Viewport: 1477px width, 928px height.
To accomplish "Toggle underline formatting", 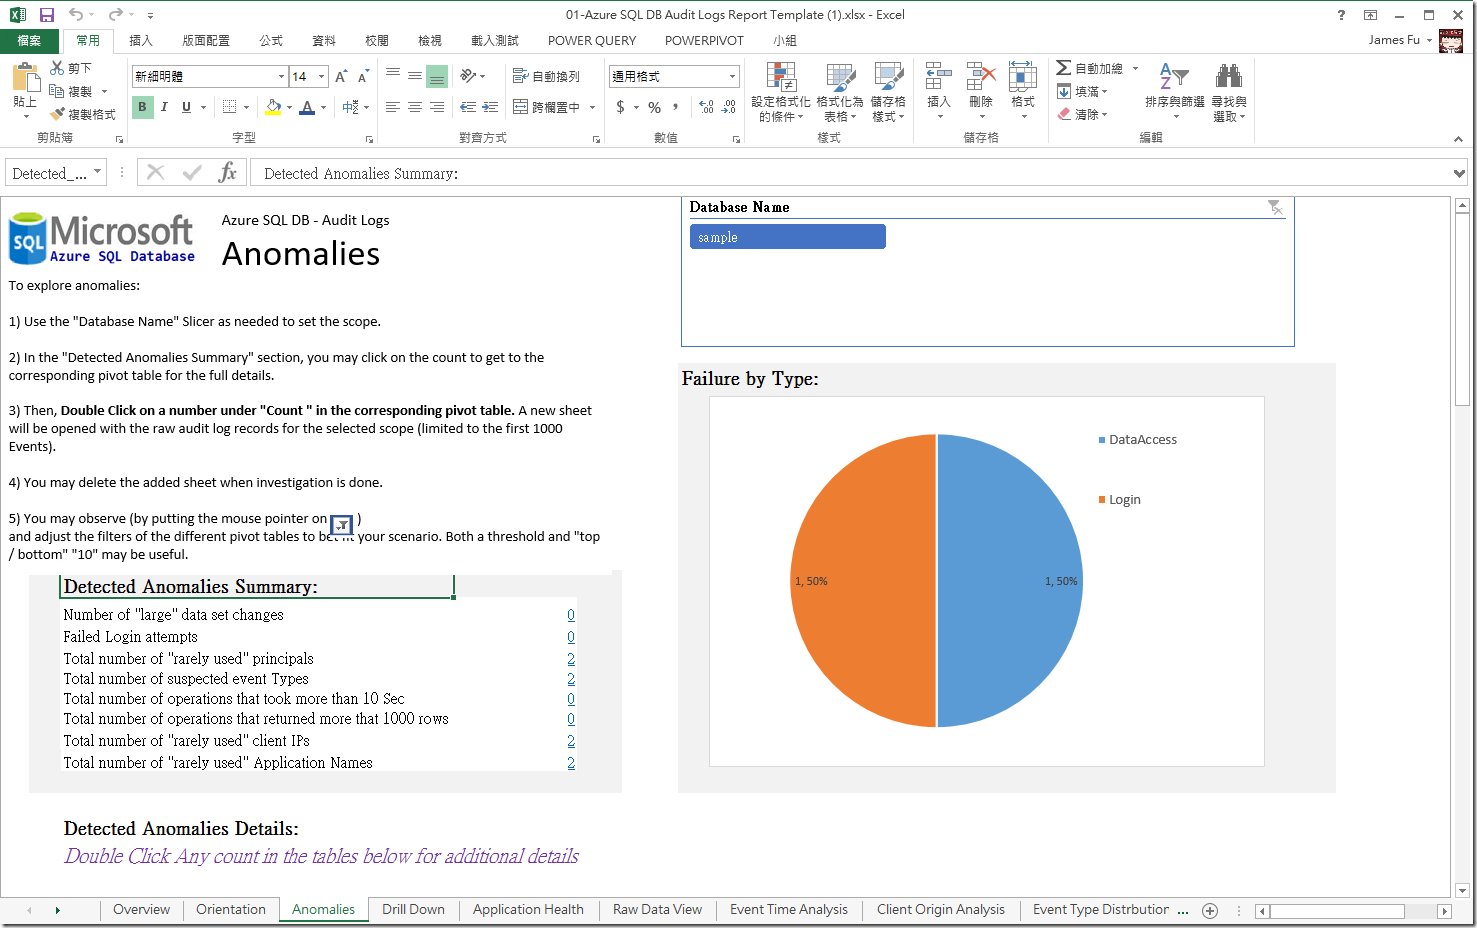I will [186, 107].
